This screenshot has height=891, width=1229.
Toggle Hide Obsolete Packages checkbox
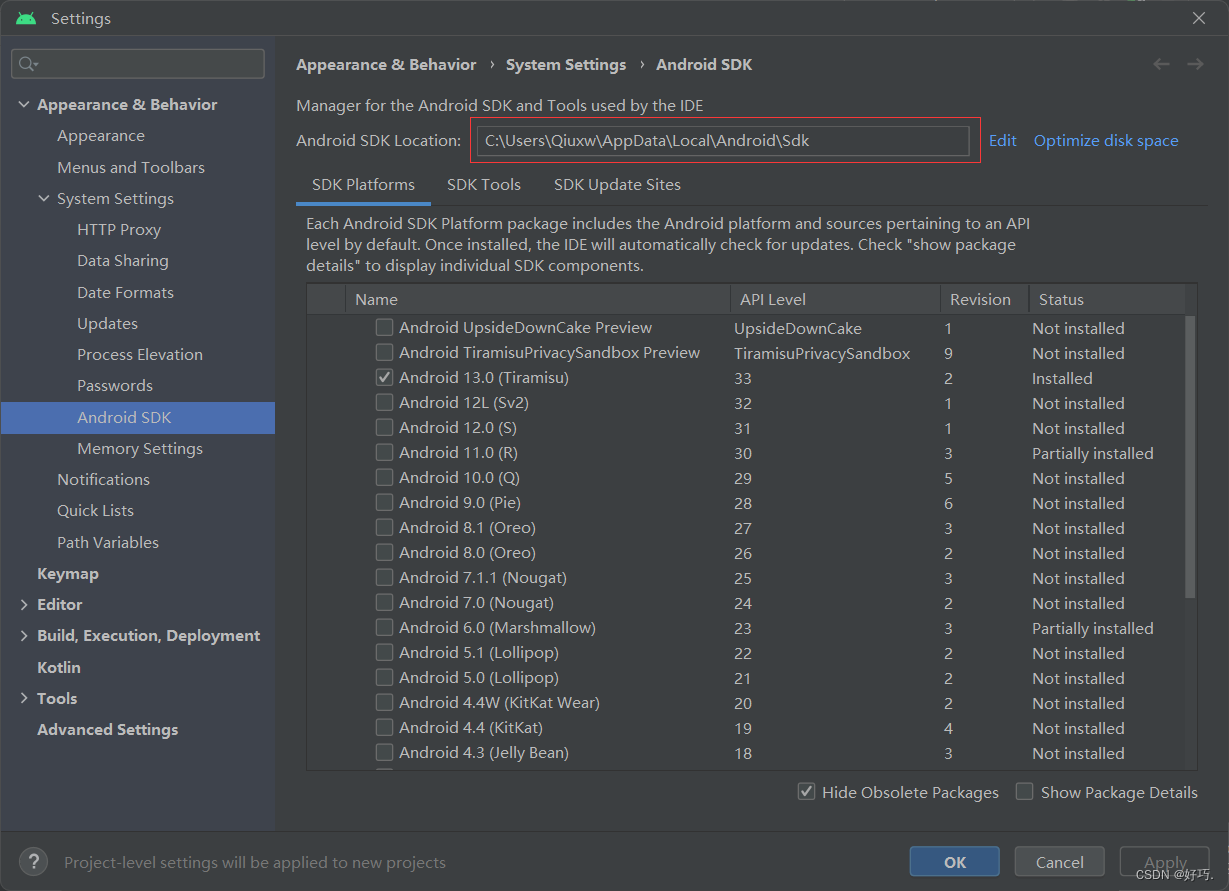tap(806, 791)
